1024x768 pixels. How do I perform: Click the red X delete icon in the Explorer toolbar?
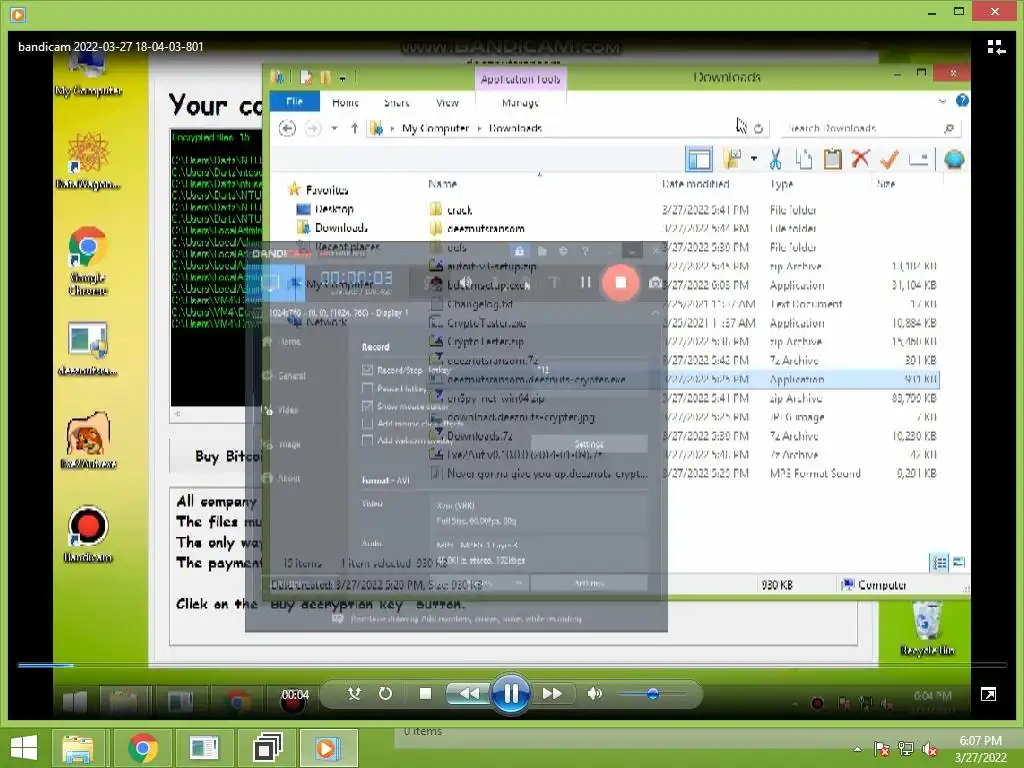click(861, 158)
